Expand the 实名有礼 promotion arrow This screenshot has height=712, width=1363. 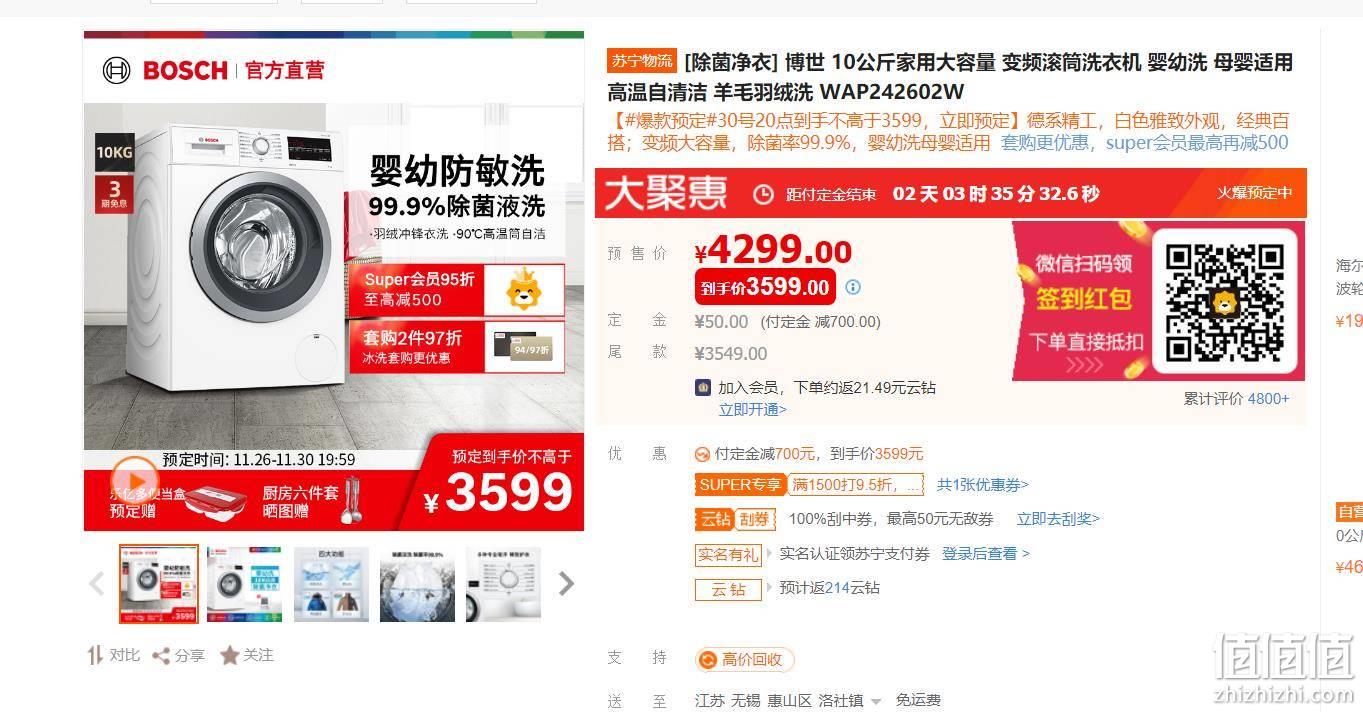point(770,553)
